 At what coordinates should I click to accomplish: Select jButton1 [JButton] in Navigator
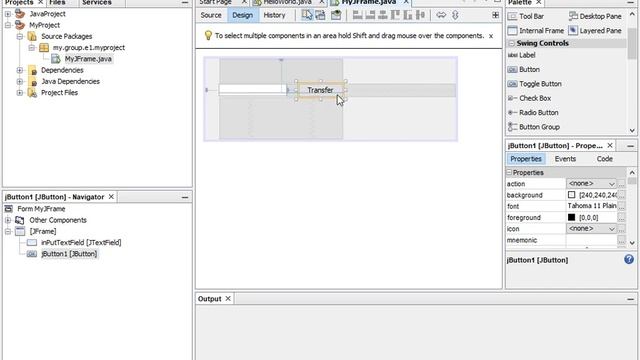tap(69, 254)
